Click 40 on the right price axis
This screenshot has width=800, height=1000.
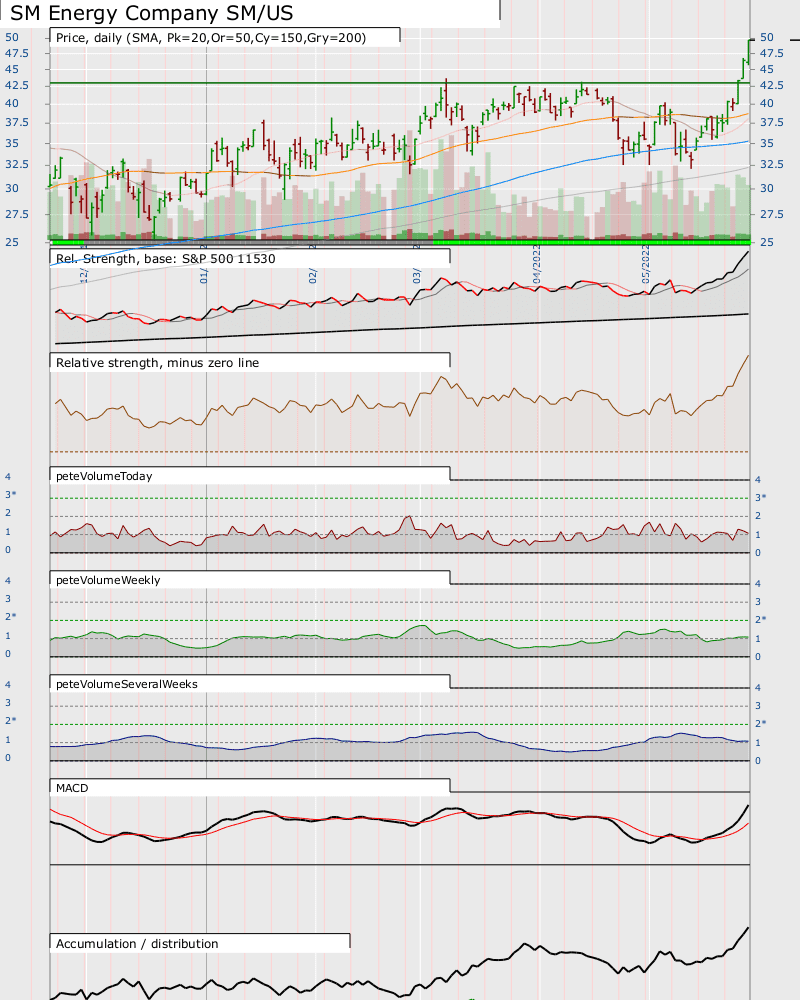click(x=767, y=103)
